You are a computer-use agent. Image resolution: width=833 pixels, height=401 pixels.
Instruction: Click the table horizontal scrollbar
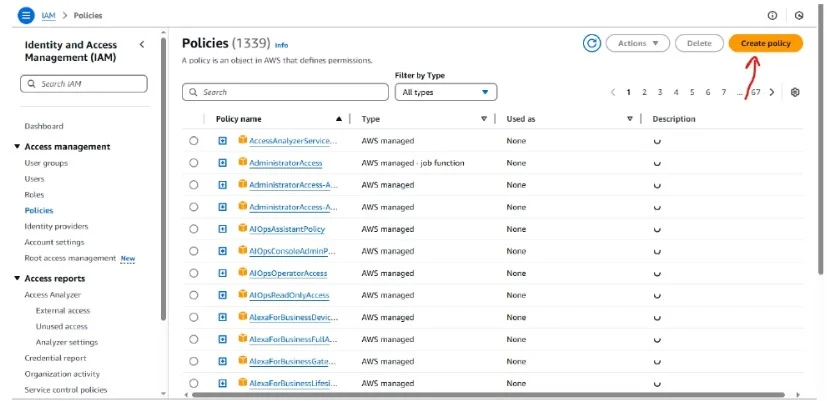pos(488,395)
